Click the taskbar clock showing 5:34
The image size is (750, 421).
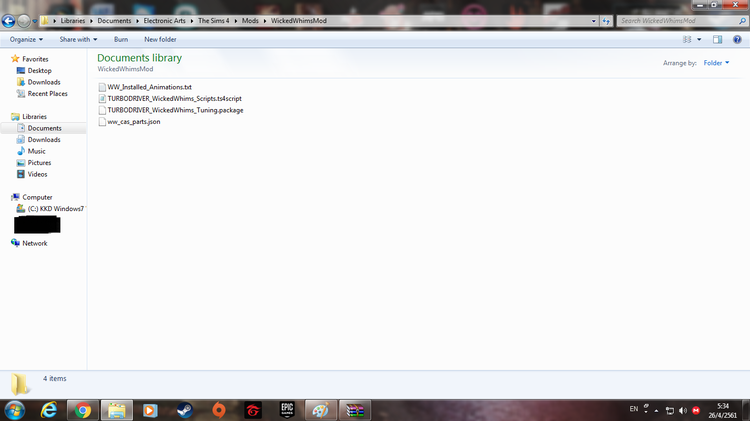(x=723, y=410)
